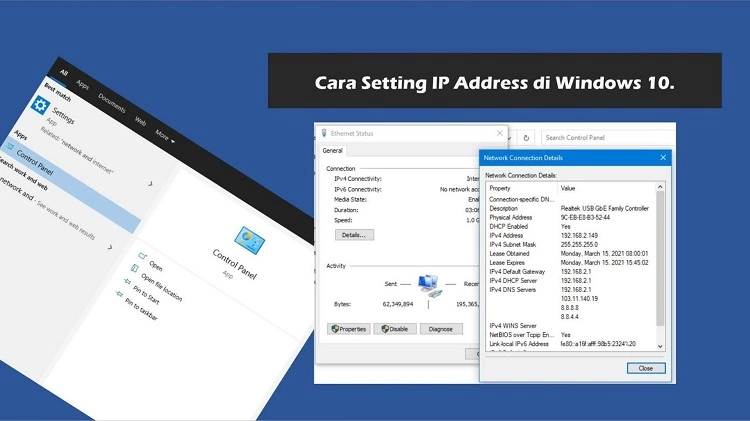Expand the Control Panel result chevron

(150, 183)
